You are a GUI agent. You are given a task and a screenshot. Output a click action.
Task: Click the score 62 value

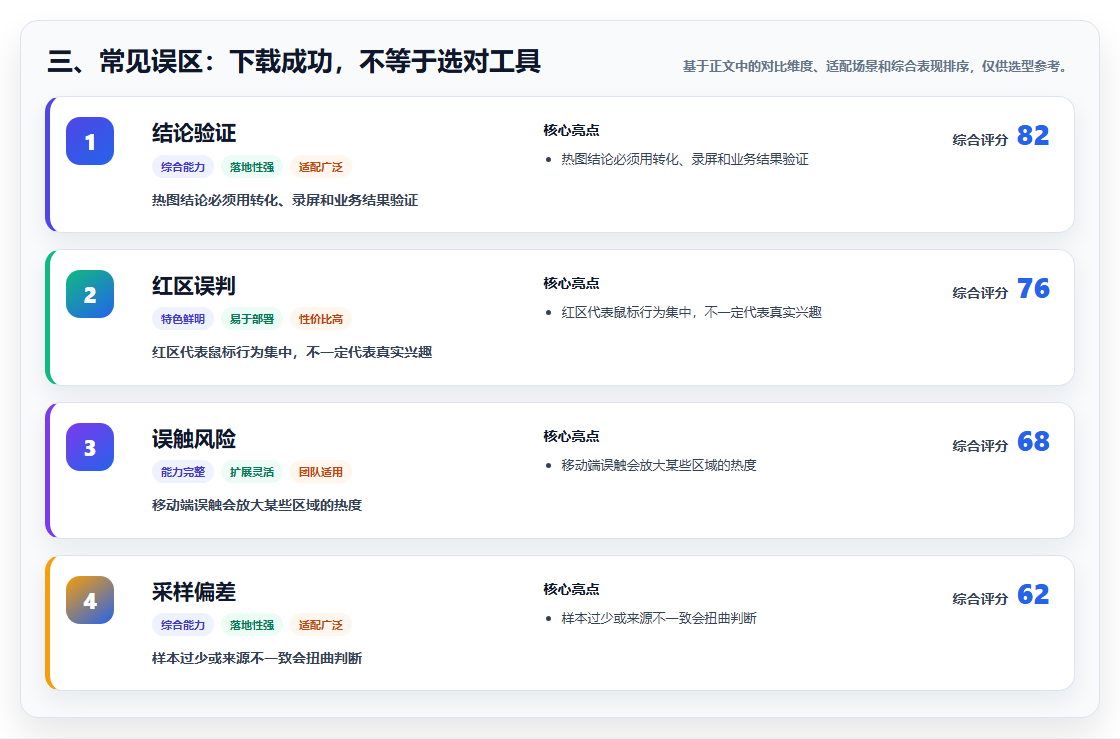point(1033,595)
